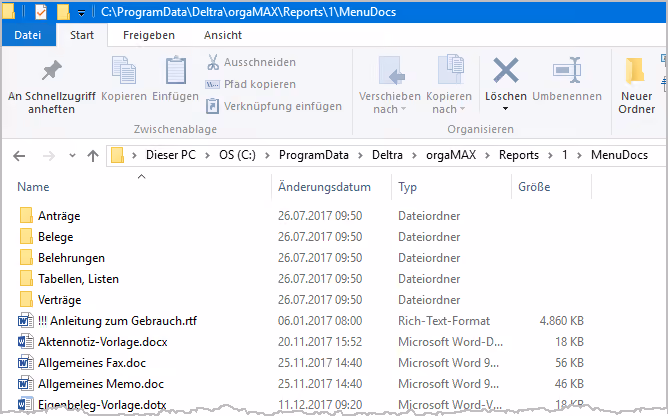Image resolution: width=668 pixels, height=416 pixels.
Task: Expand chevron after ProgramData breadcrumb
Action: (x=360, y=156)
